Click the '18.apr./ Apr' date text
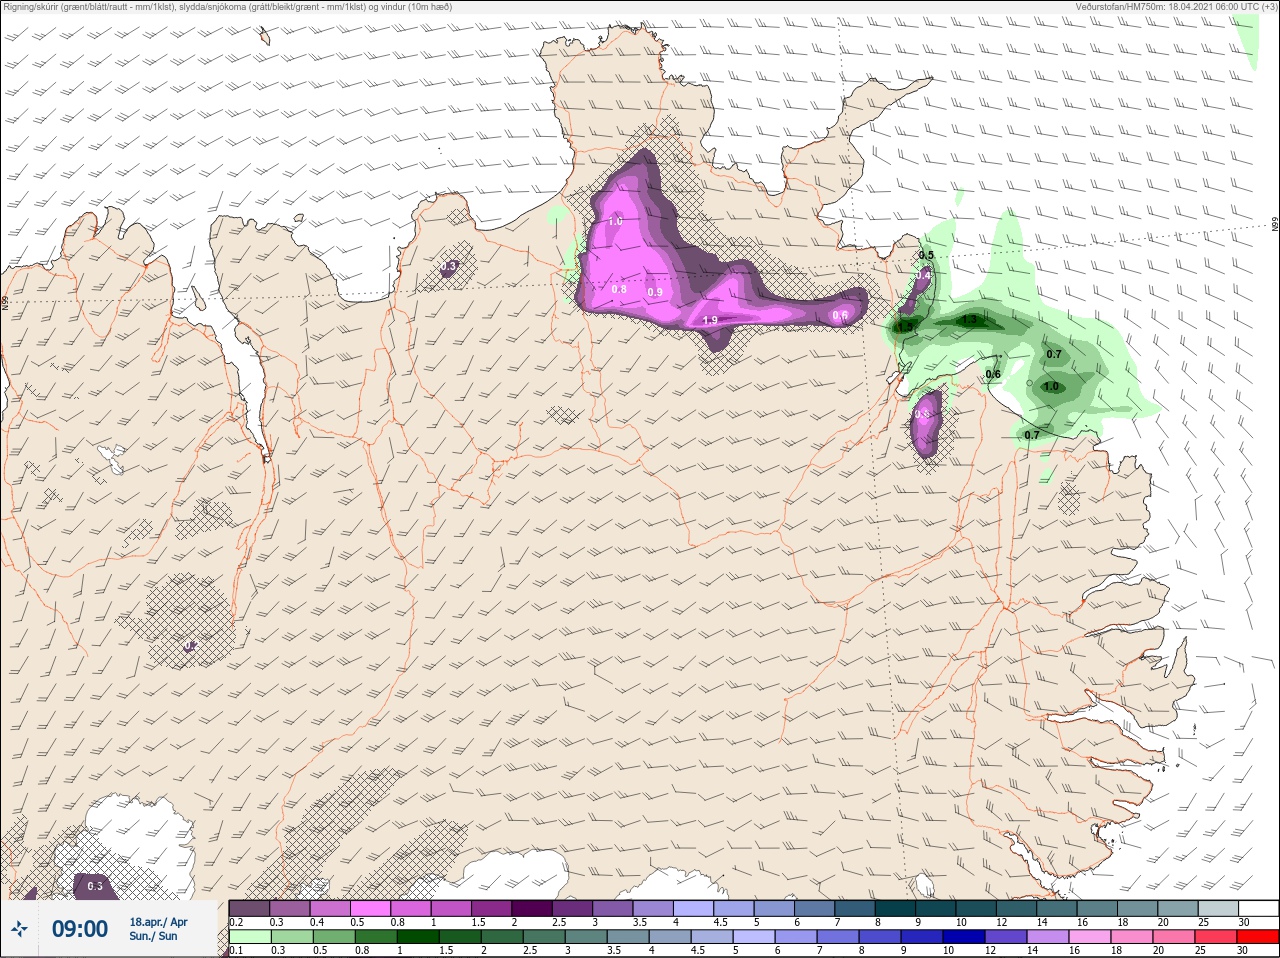This screenshot has width=1280, height=958. (158, 922)
